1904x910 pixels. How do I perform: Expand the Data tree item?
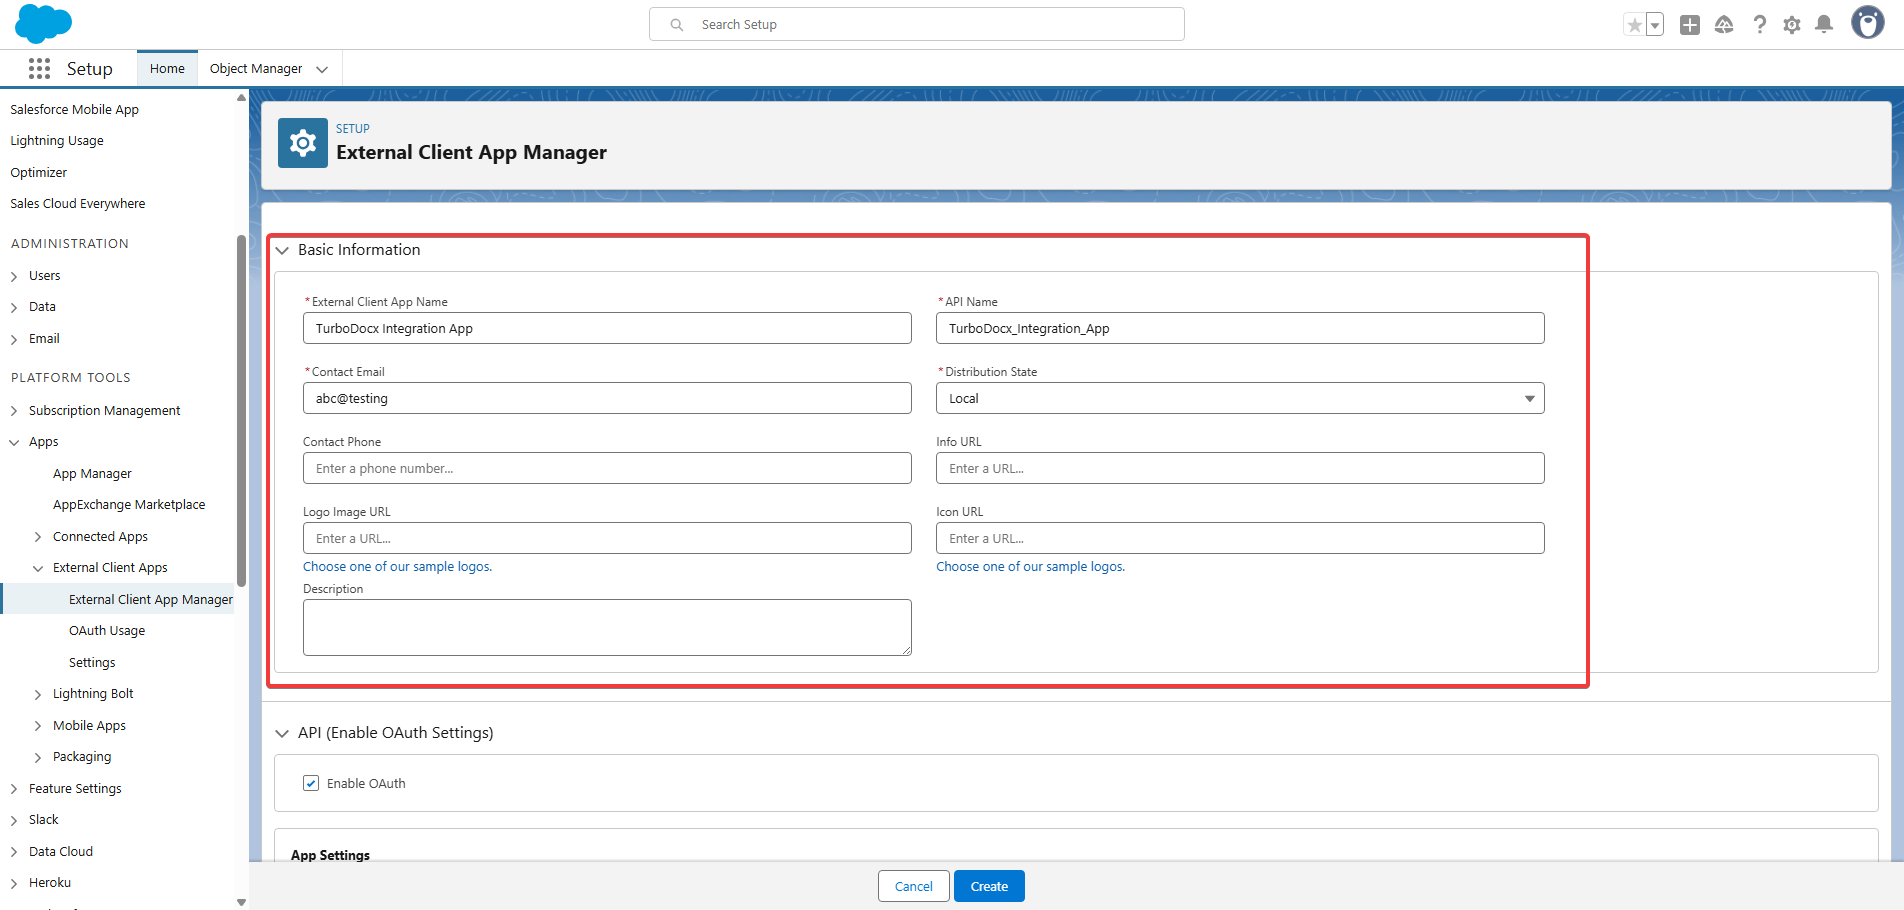point(14,307)
